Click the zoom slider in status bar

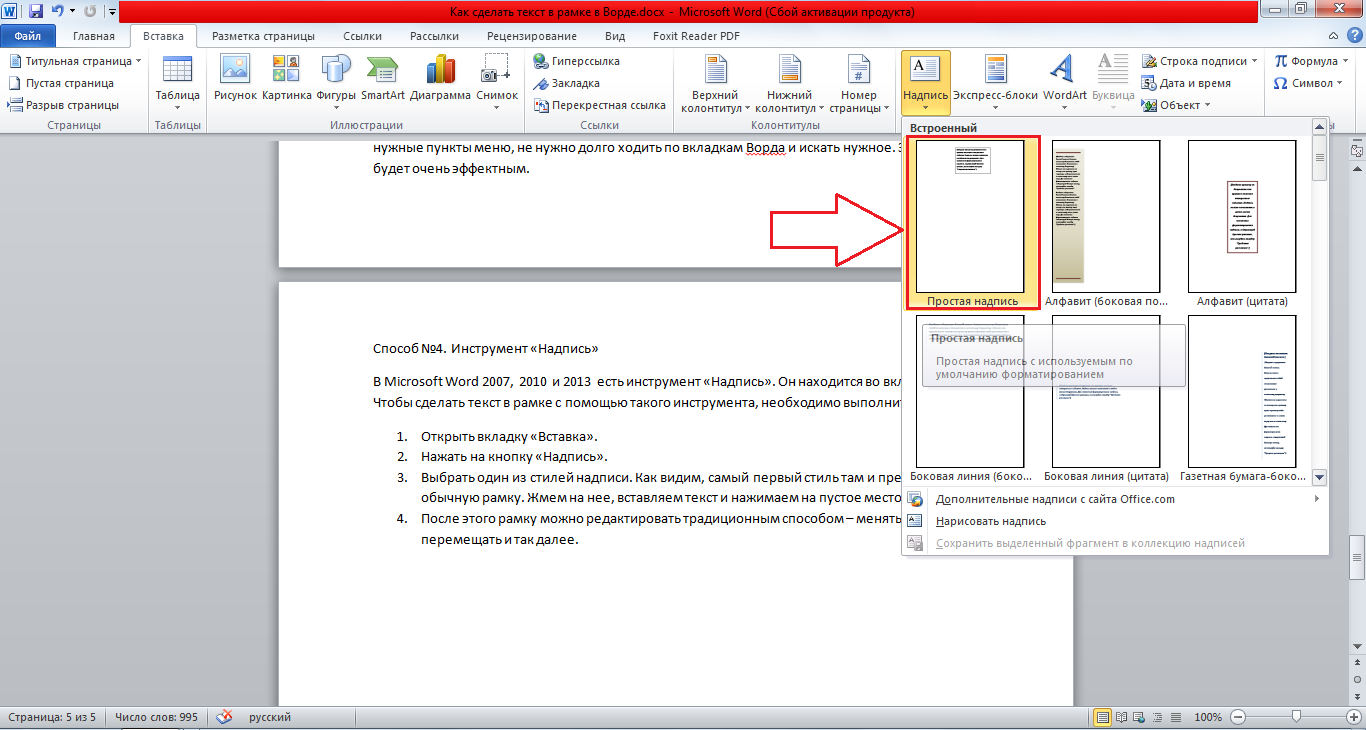1296,717
